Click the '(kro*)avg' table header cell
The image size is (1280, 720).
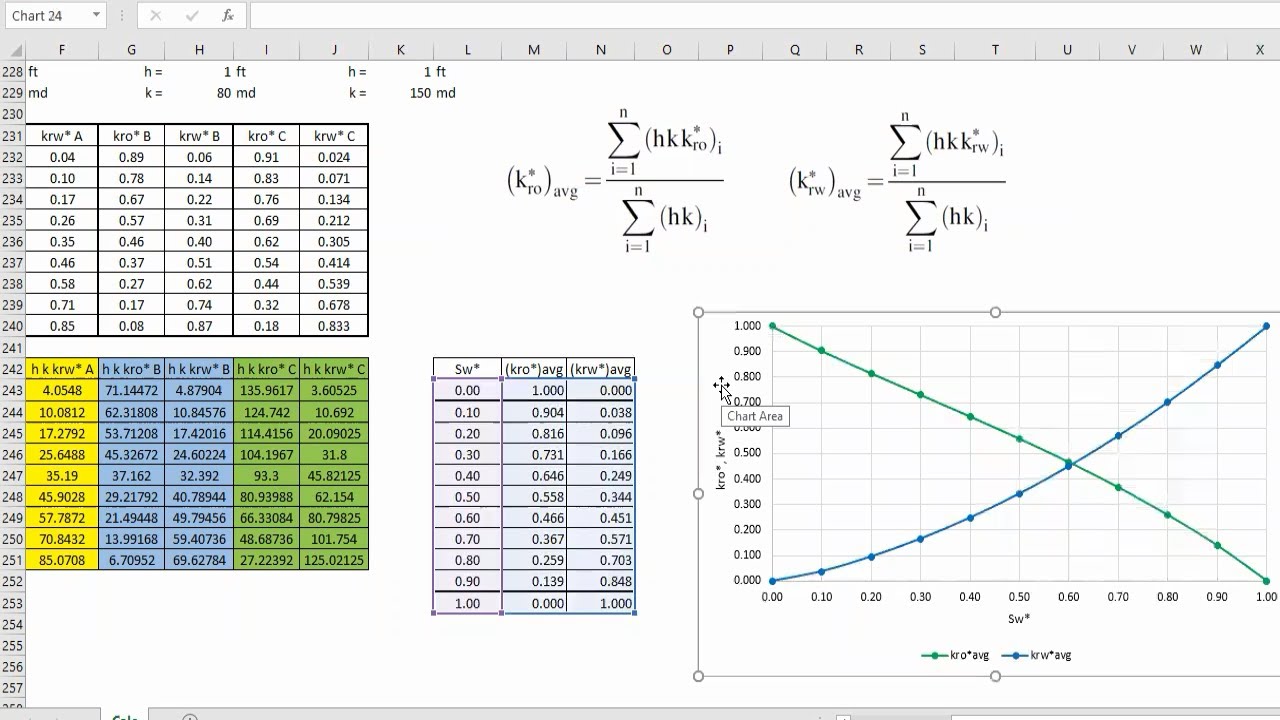(x=534, y=369)
